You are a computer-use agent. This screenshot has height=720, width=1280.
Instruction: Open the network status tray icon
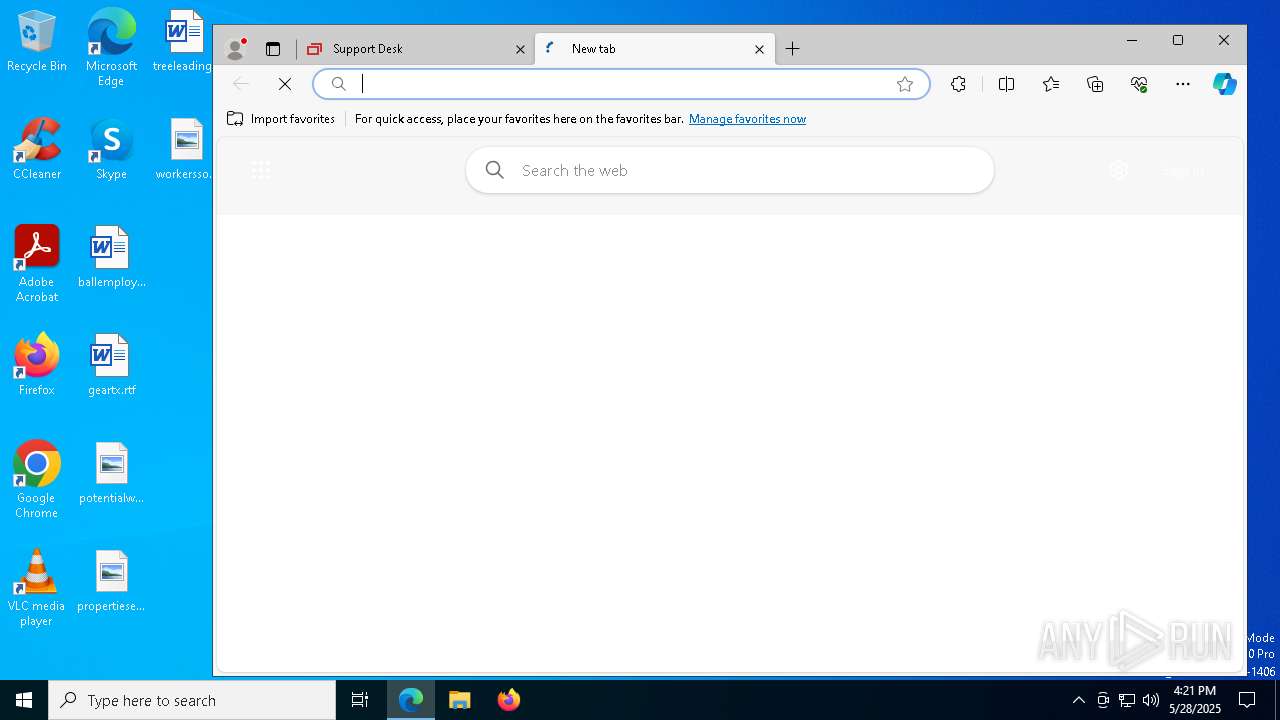coord(1127,700)
